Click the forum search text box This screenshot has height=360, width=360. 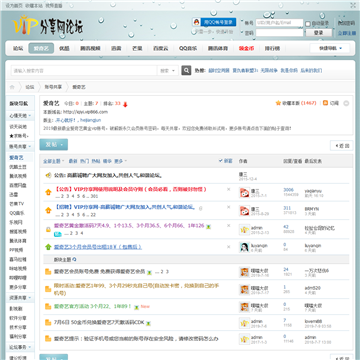[84, 71]
